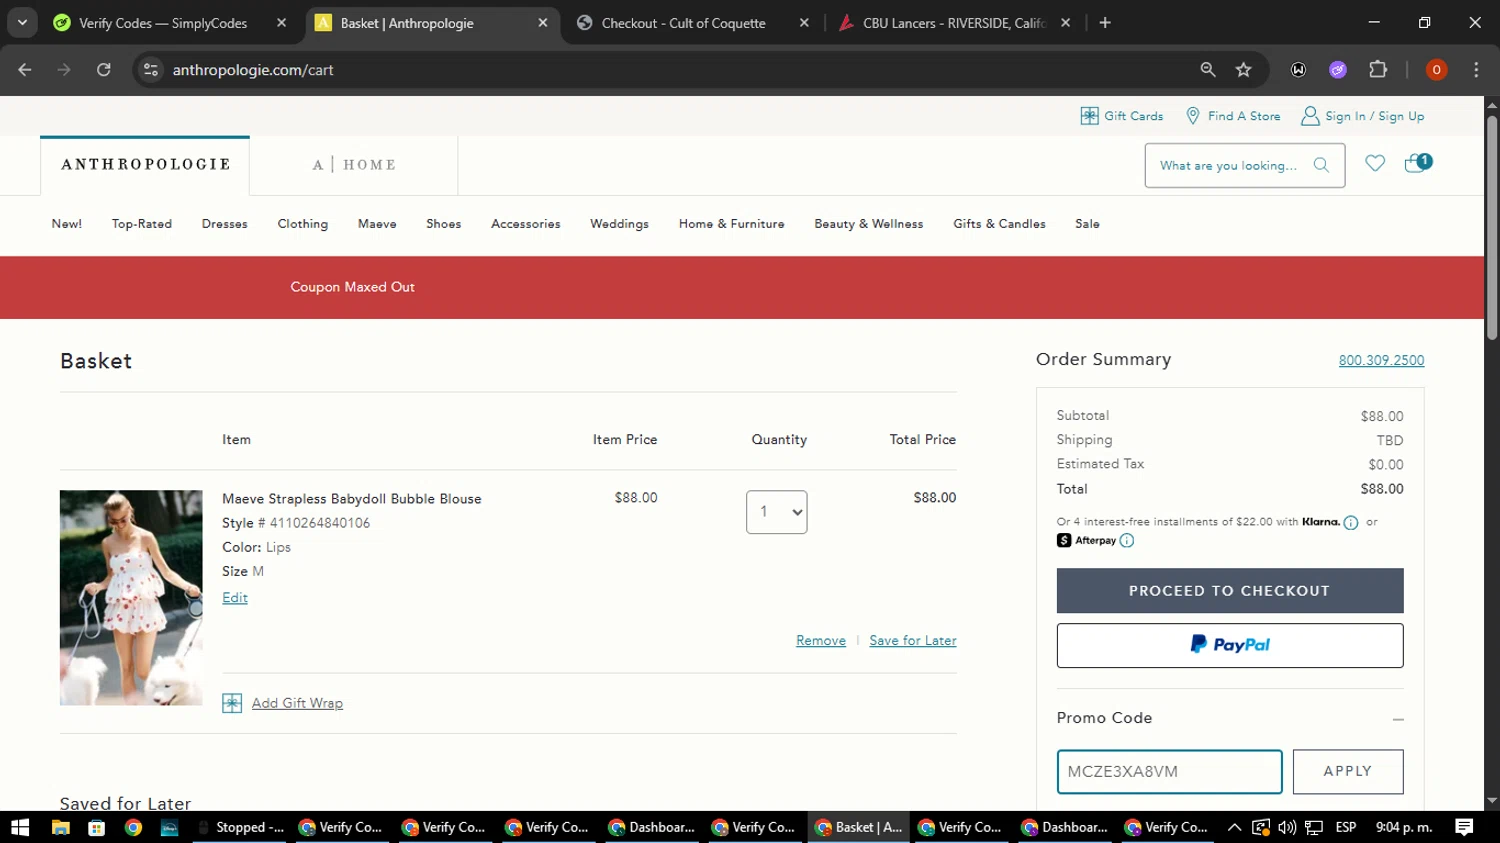
Task: Open Chrome profile avatar
Action: point(1436,69)
